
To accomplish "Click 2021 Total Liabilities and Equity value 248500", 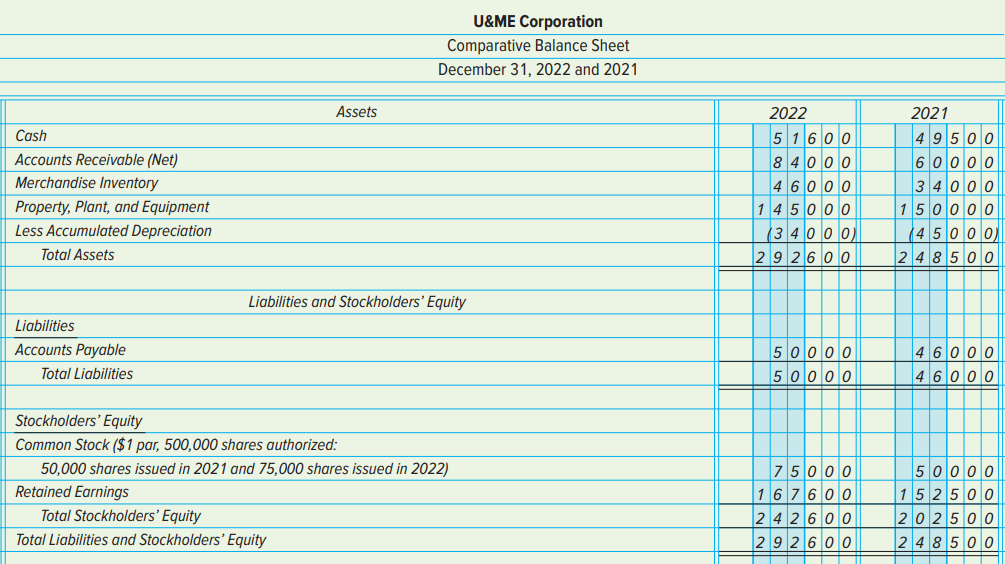I will [x=945, y=542].
